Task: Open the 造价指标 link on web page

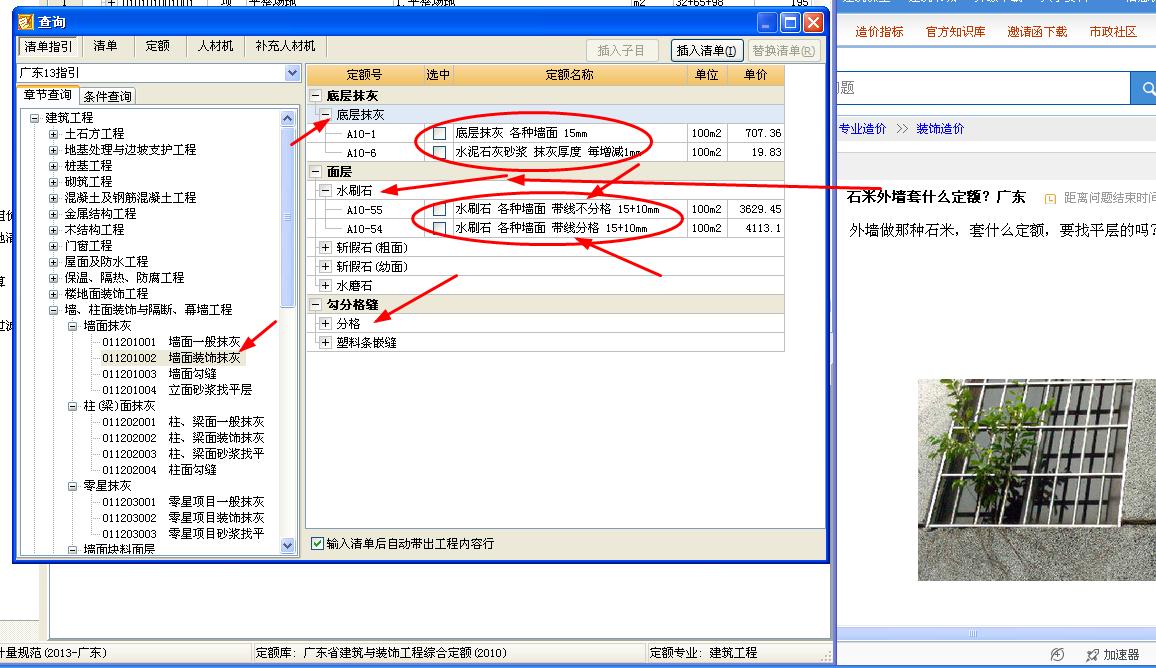Action: 880,32
